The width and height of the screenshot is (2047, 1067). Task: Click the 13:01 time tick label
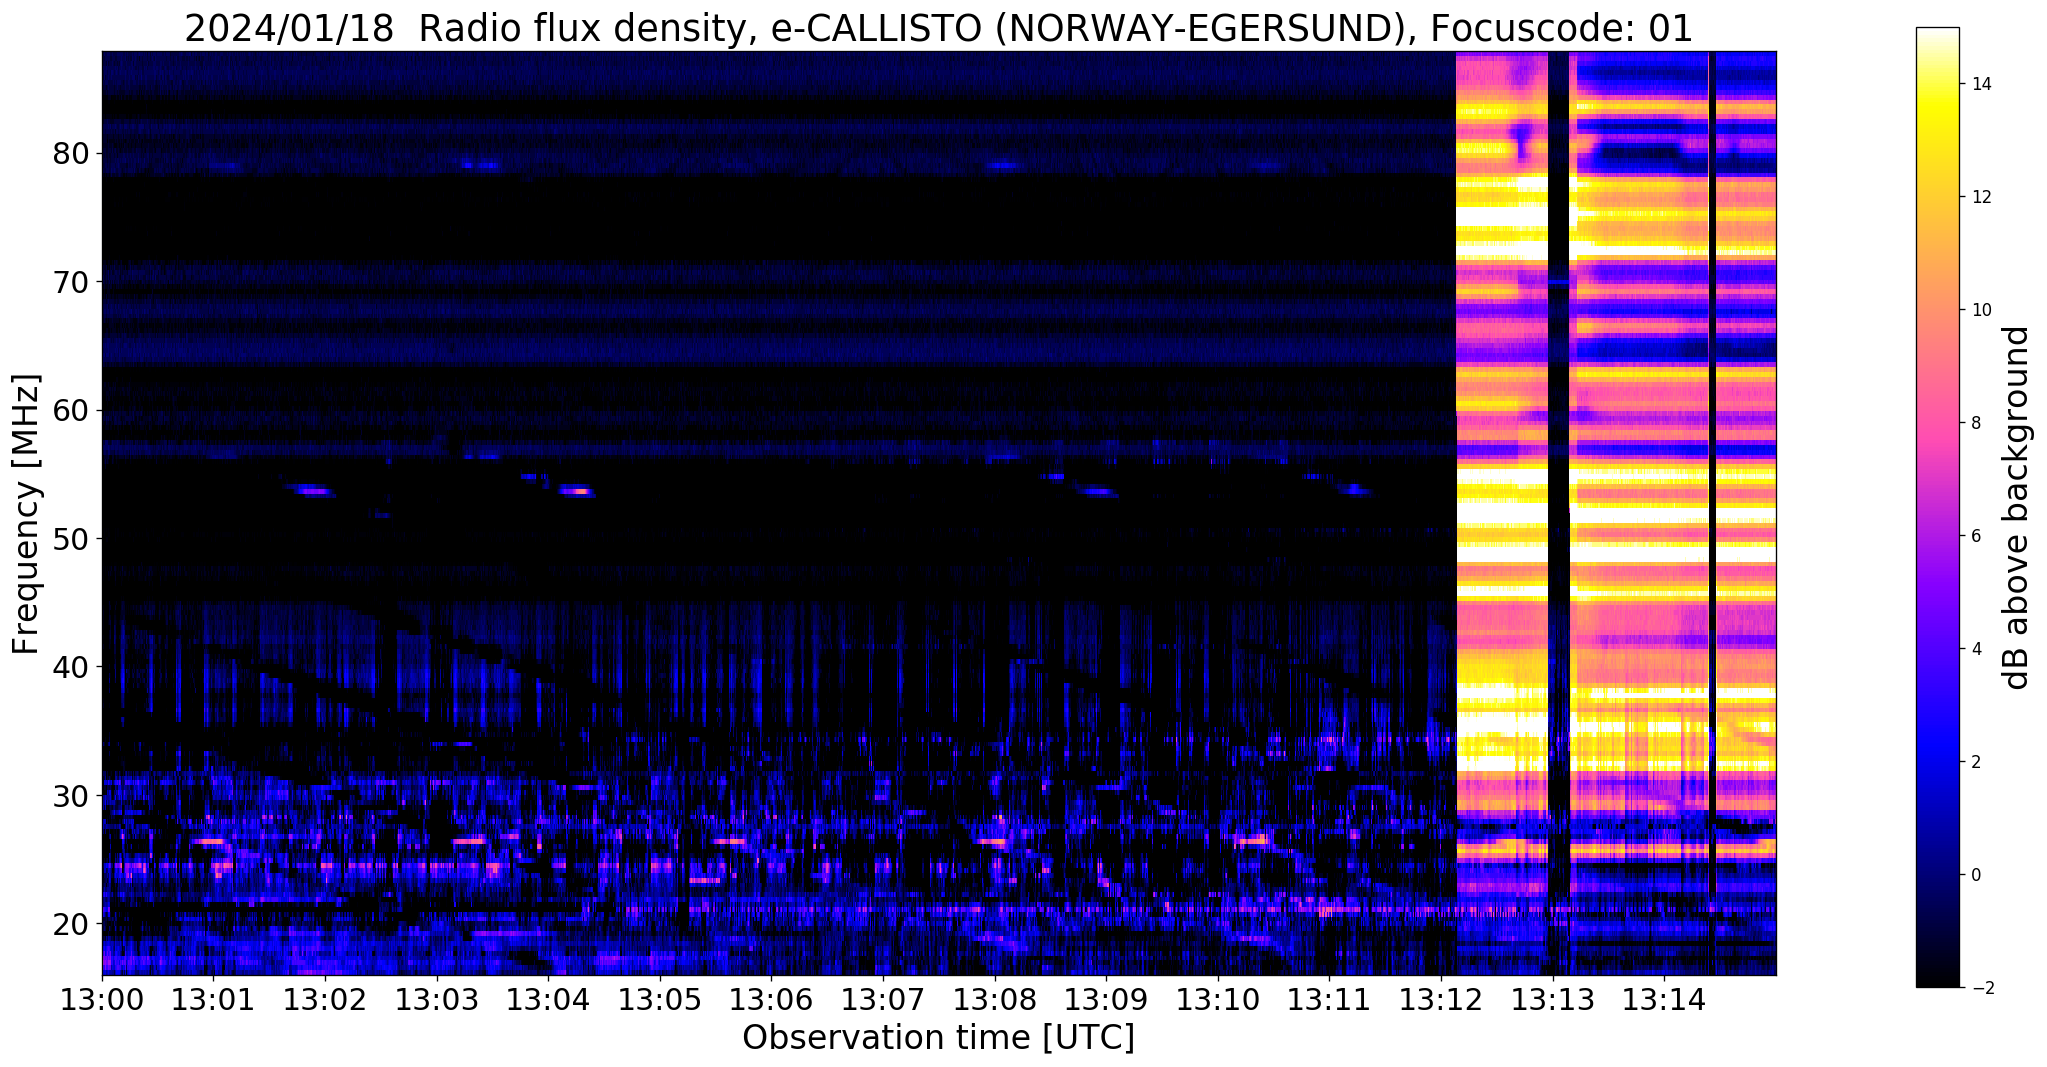pyautogui.click(x=213, y=999)
